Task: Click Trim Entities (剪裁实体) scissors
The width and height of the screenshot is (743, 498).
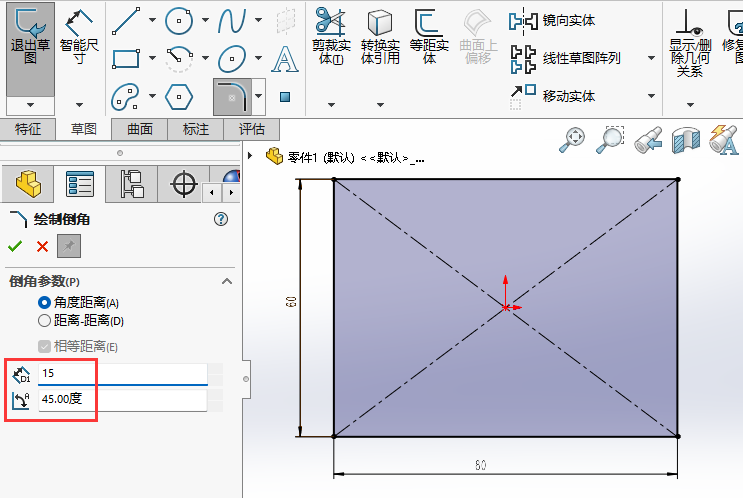Action: click(x=331, y=36)
